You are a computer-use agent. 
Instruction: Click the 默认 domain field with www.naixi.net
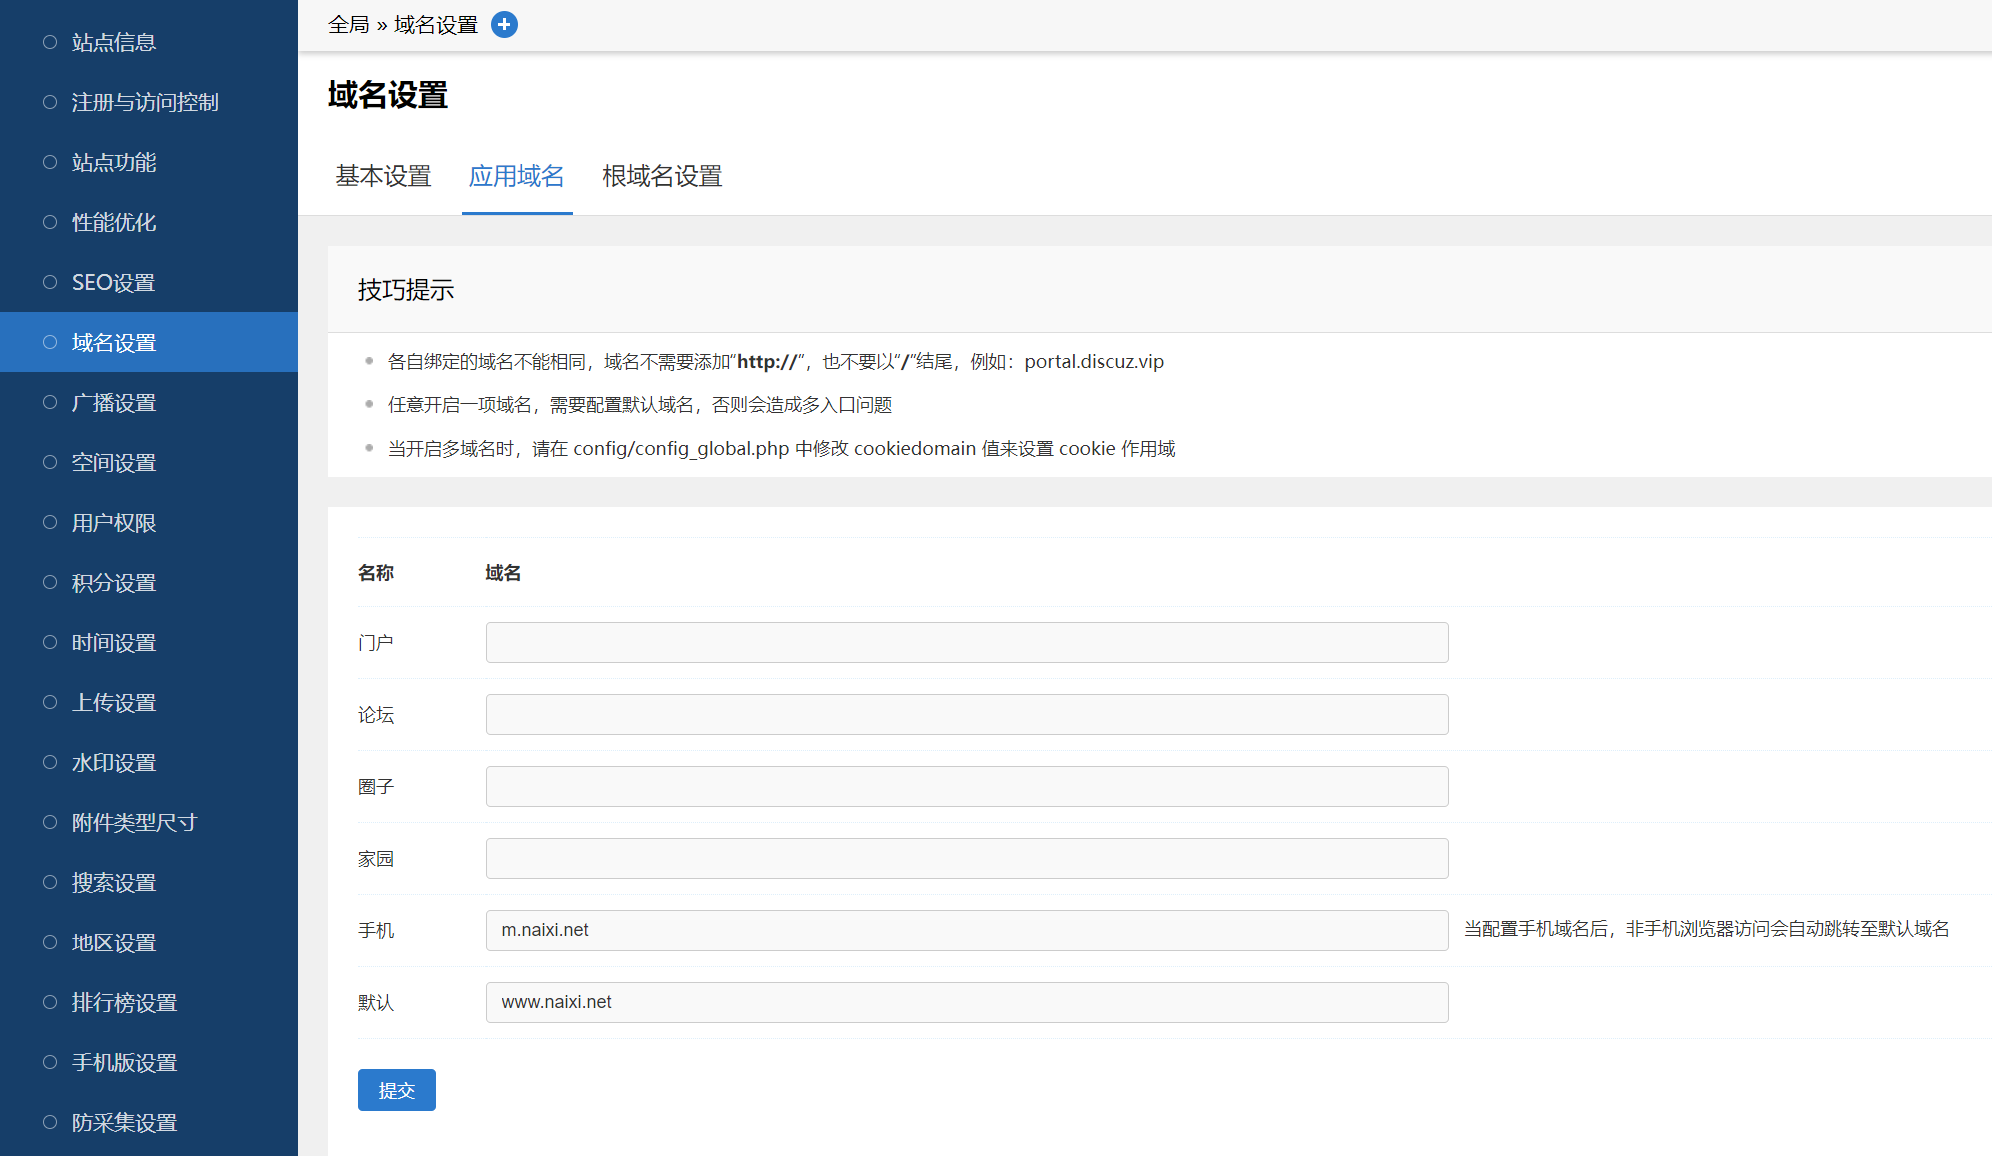point(967,1002)
